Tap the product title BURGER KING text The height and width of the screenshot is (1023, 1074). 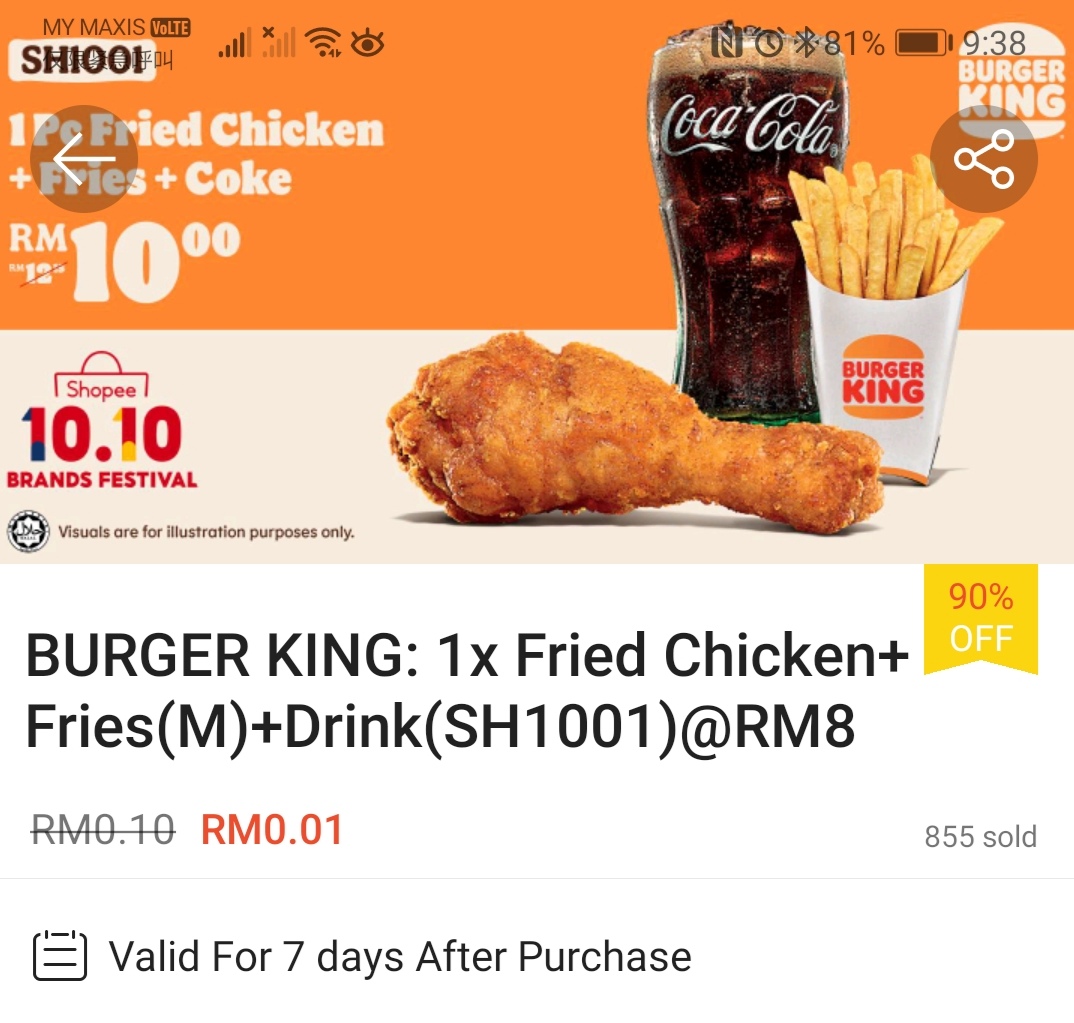468,690
